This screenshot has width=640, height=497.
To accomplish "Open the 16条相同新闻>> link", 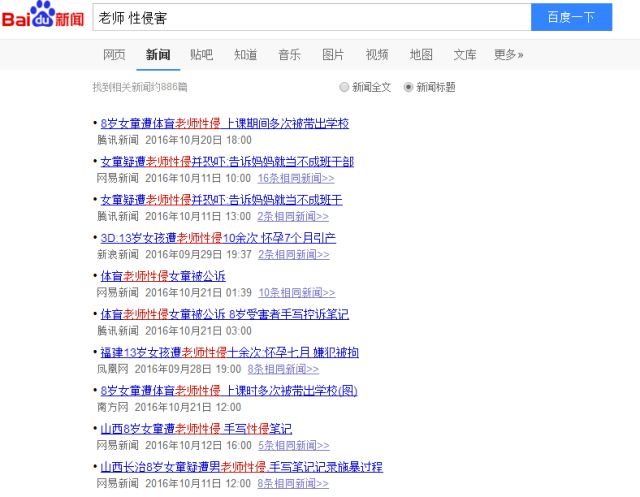I will click(x=296, y=178).
